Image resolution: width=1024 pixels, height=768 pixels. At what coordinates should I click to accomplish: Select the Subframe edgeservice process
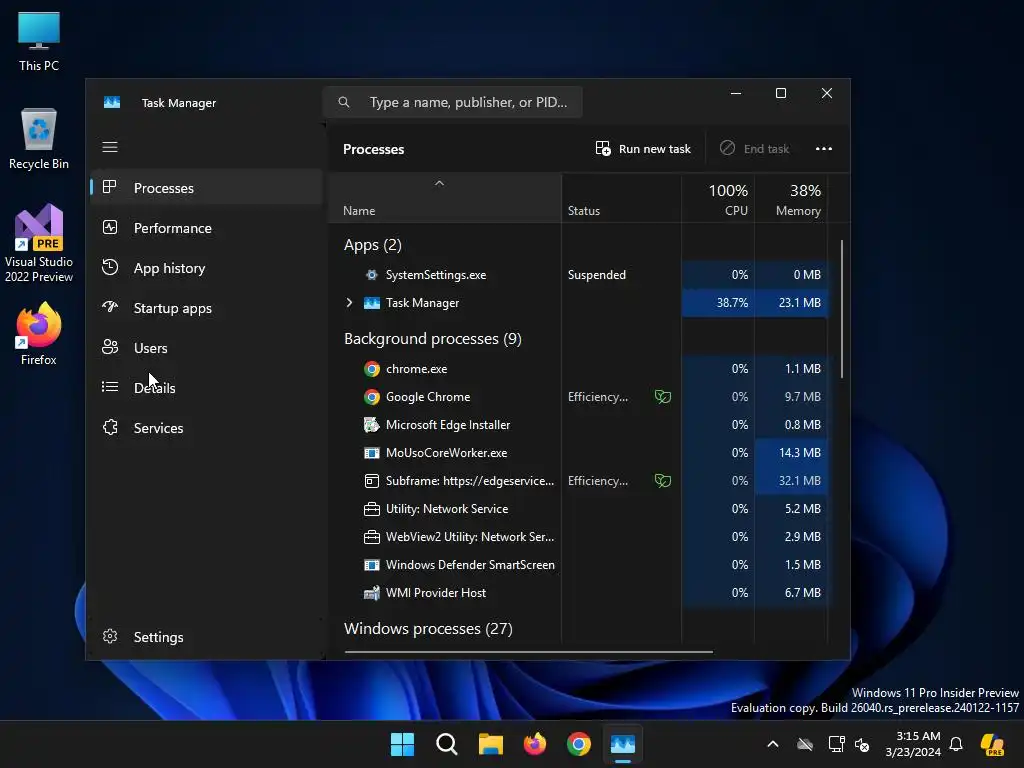(x=579, y=481)
